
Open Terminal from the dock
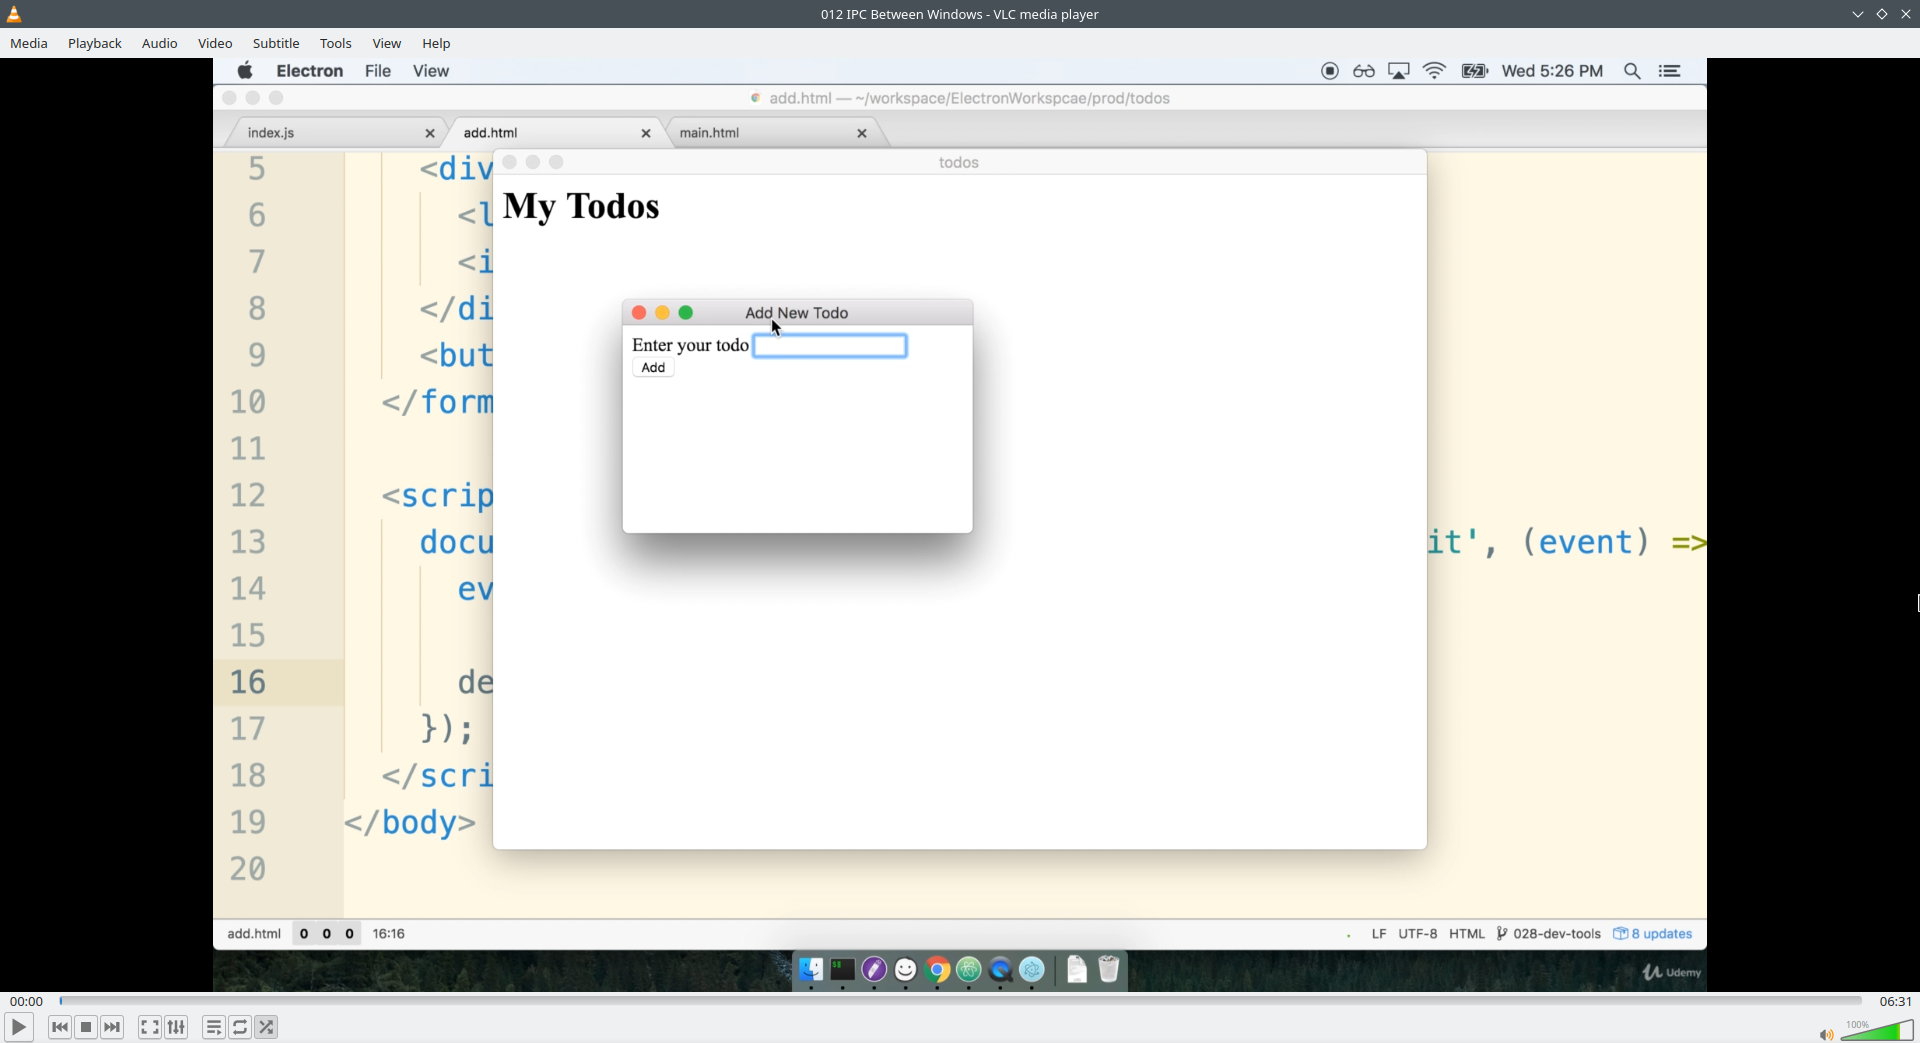point(843,969)
